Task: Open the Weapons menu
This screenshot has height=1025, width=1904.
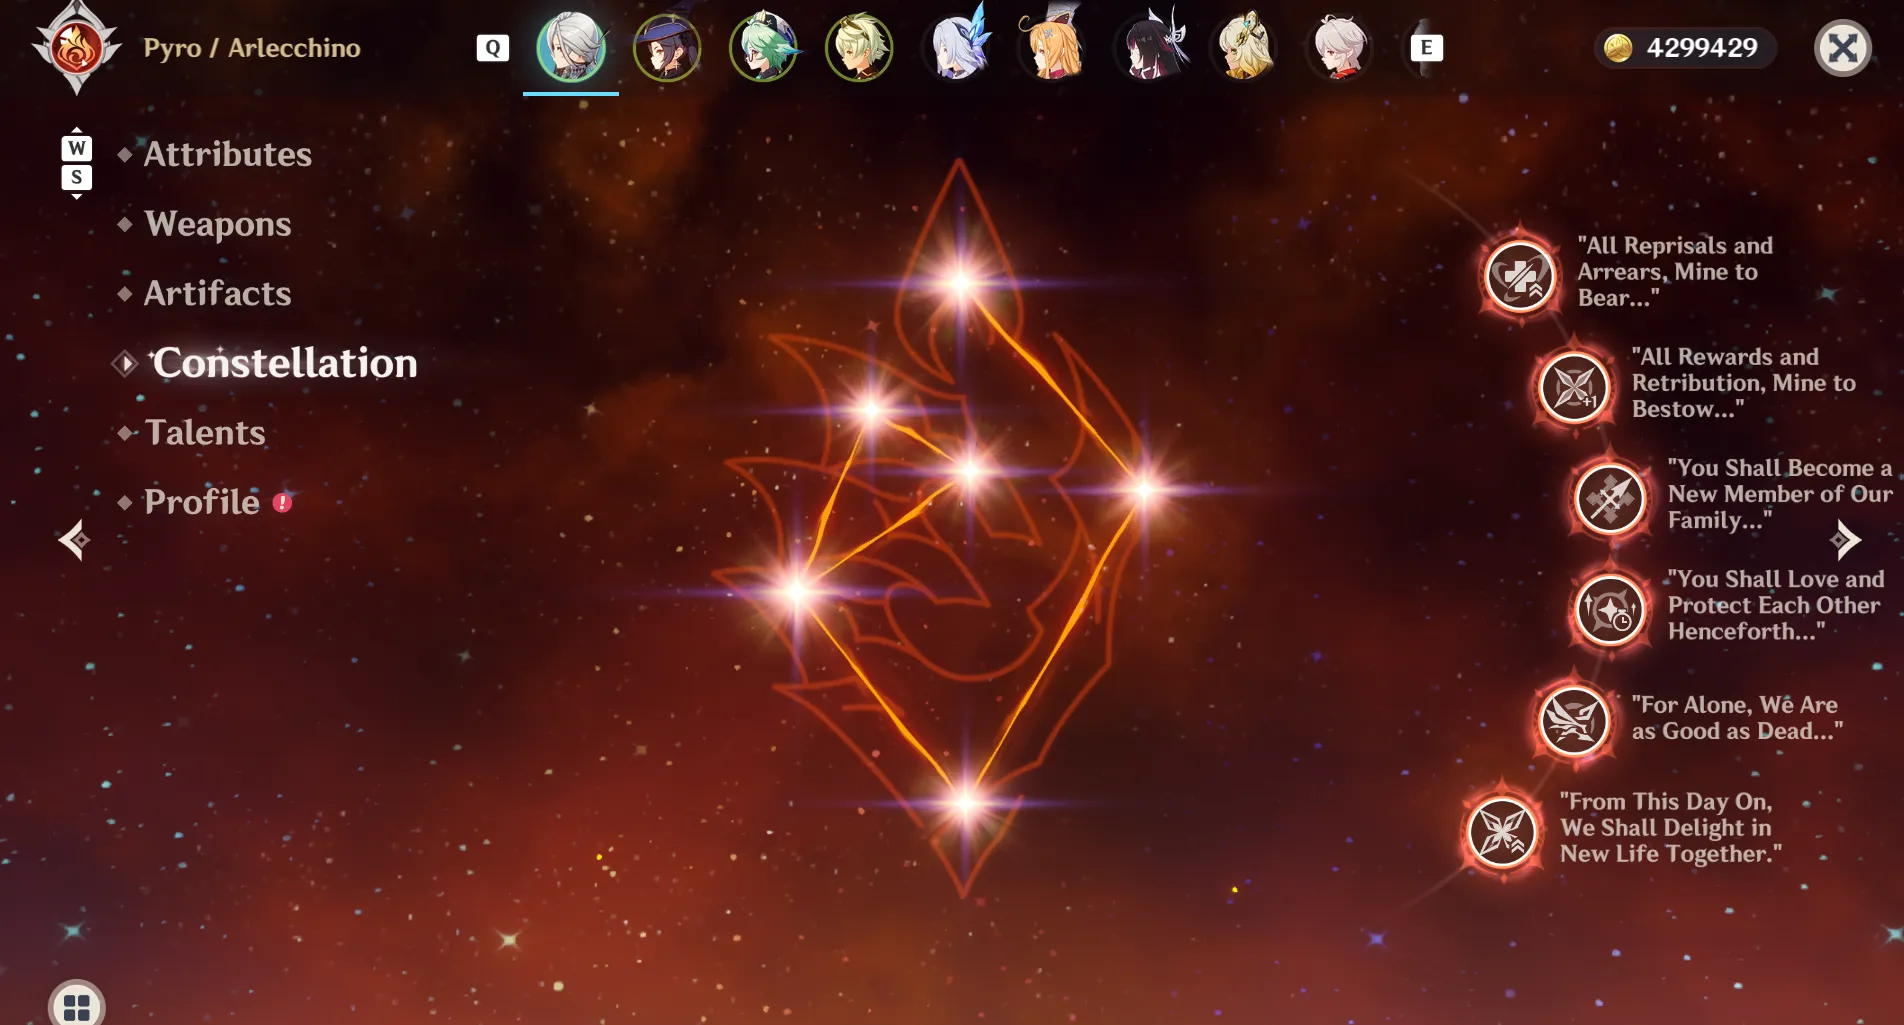Action: click(x=217, y=224)
